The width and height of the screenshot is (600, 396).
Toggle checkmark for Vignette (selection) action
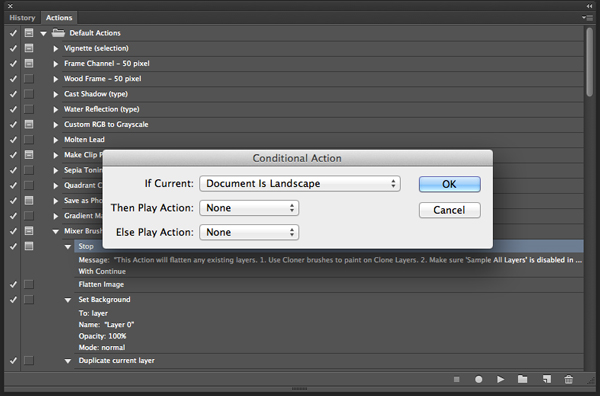click(x=13, y=48)
